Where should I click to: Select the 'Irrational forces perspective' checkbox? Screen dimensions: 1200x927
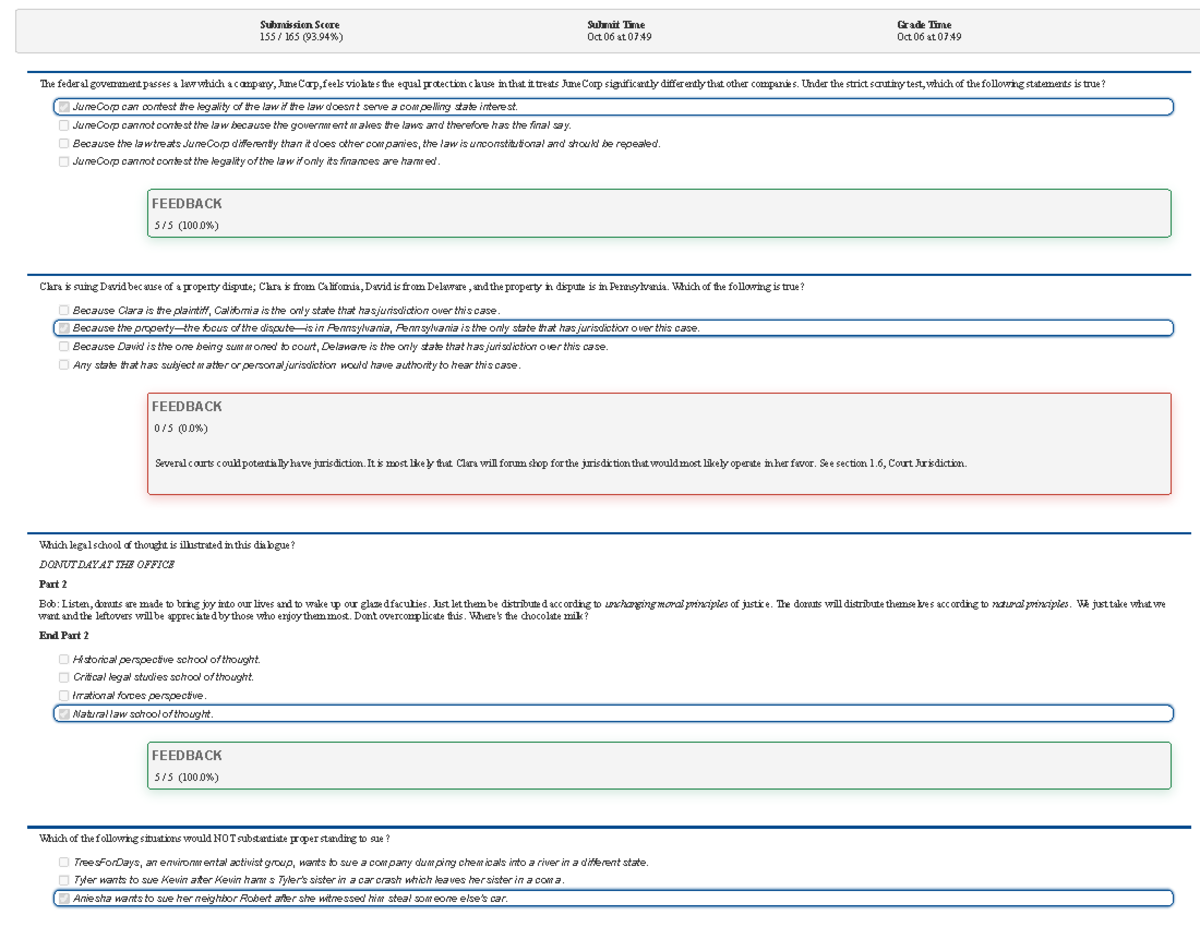point(64,695)
